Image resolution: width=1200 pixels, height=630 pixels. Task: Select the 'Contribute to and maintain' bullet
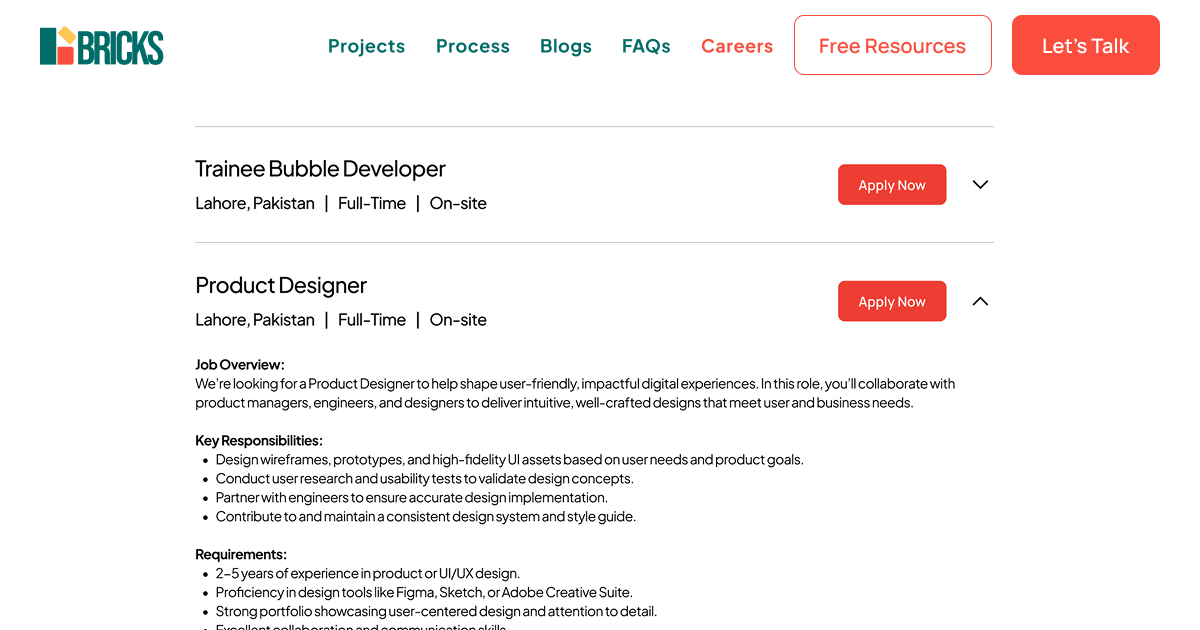426,517
